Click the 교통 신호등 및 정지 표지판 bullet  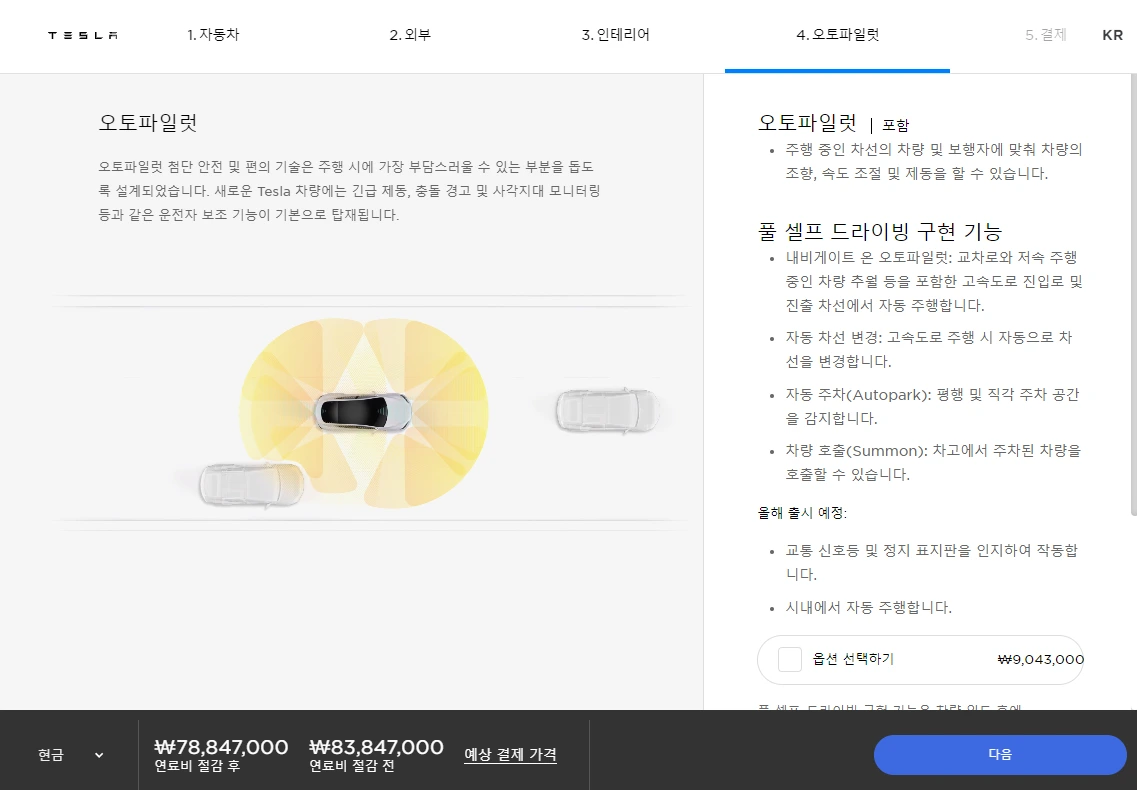coord(932,562)
